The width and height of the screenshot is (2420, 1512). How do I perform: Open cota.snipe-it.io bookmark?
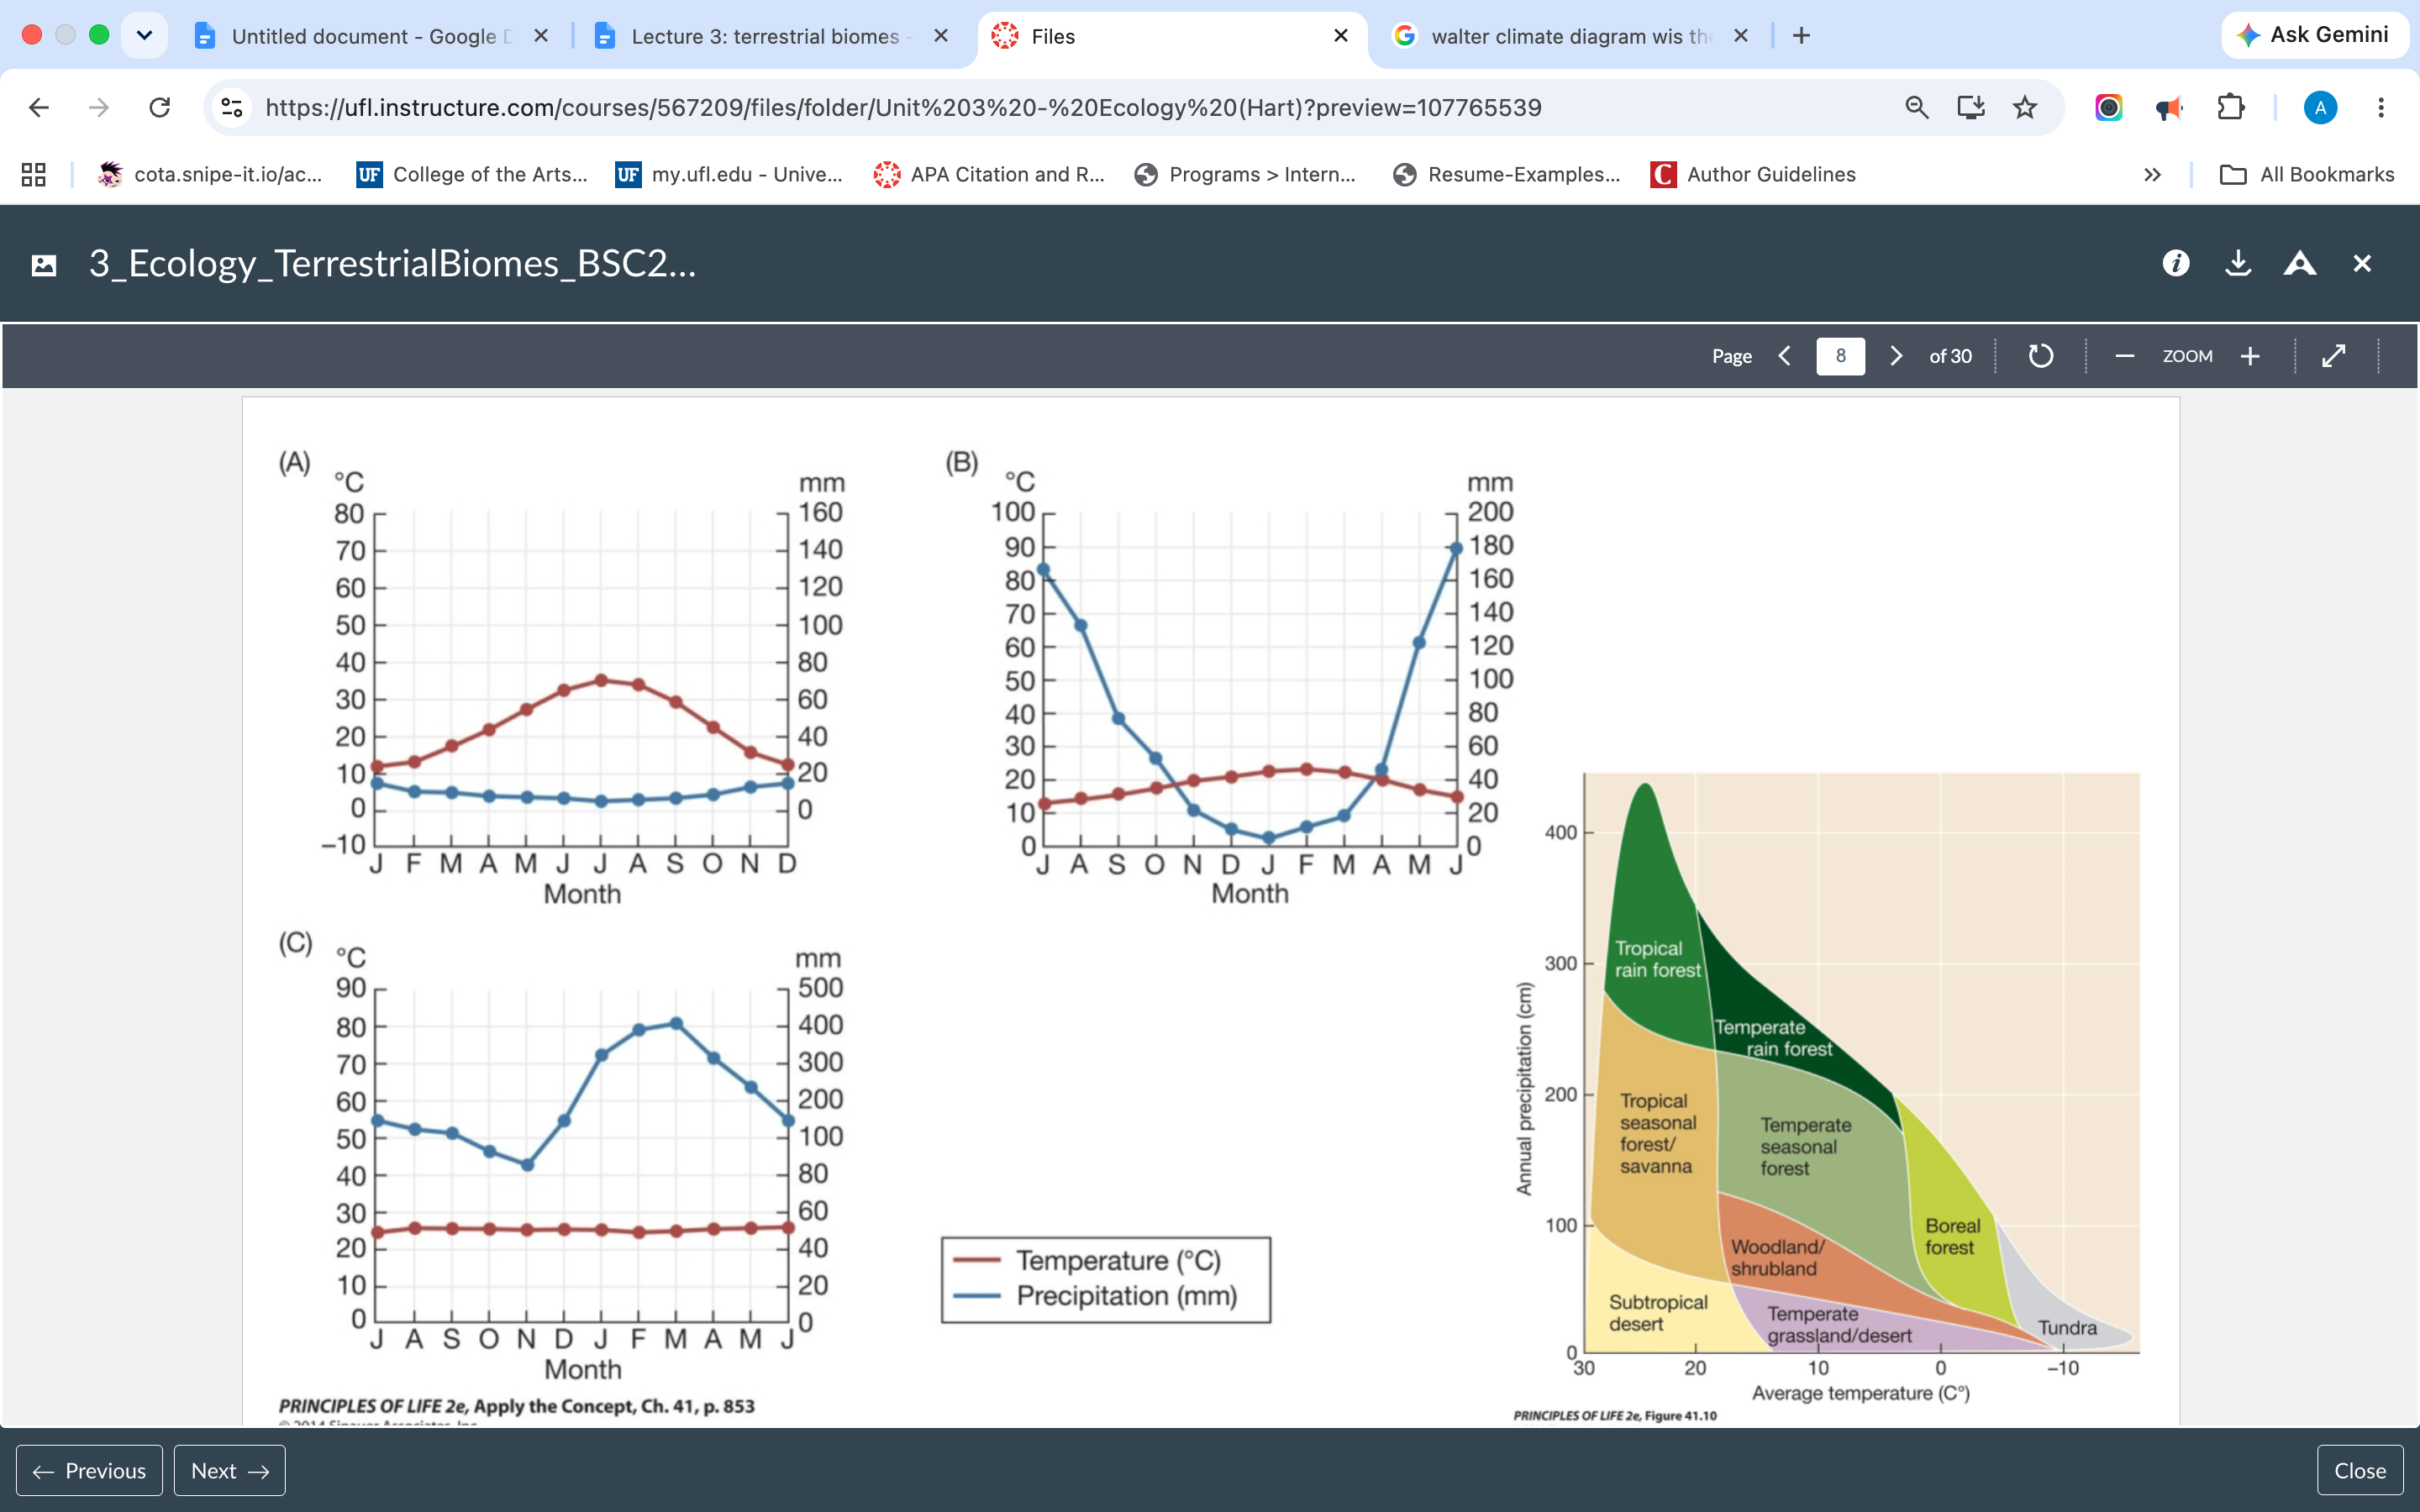tap(210, 175)
